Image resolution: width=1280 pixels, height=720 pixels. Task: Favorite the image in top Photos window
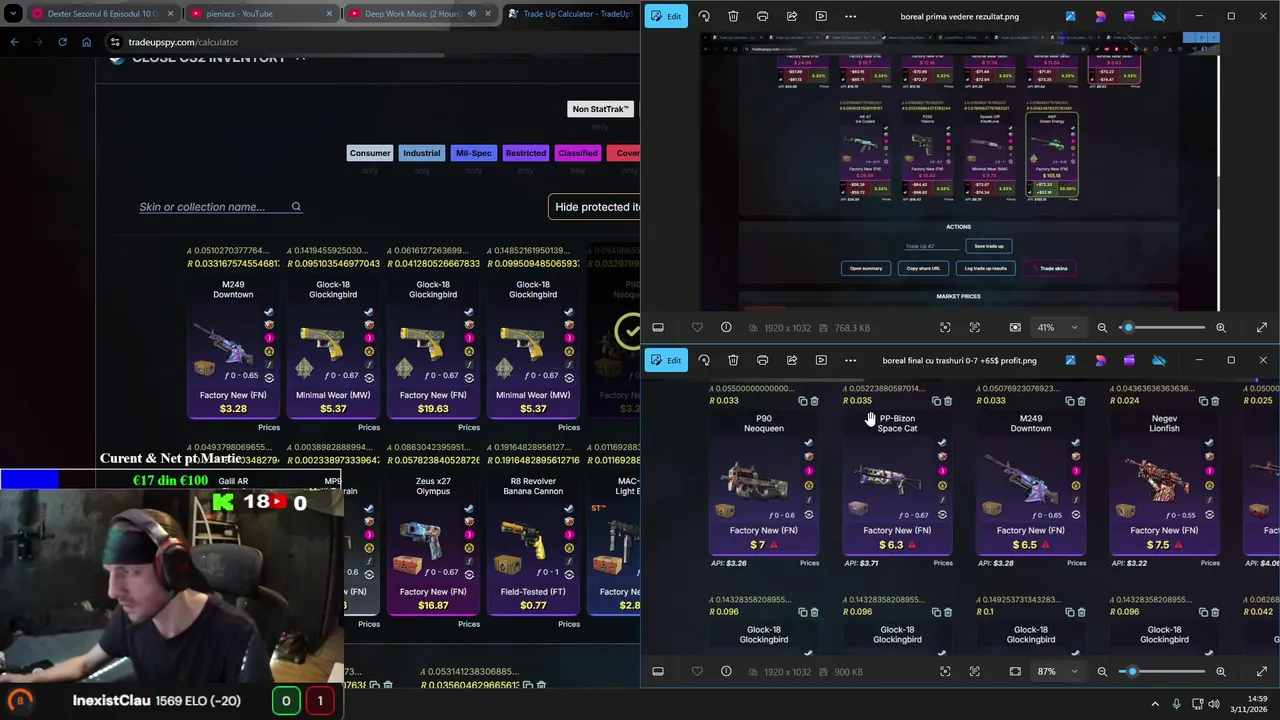697,327
